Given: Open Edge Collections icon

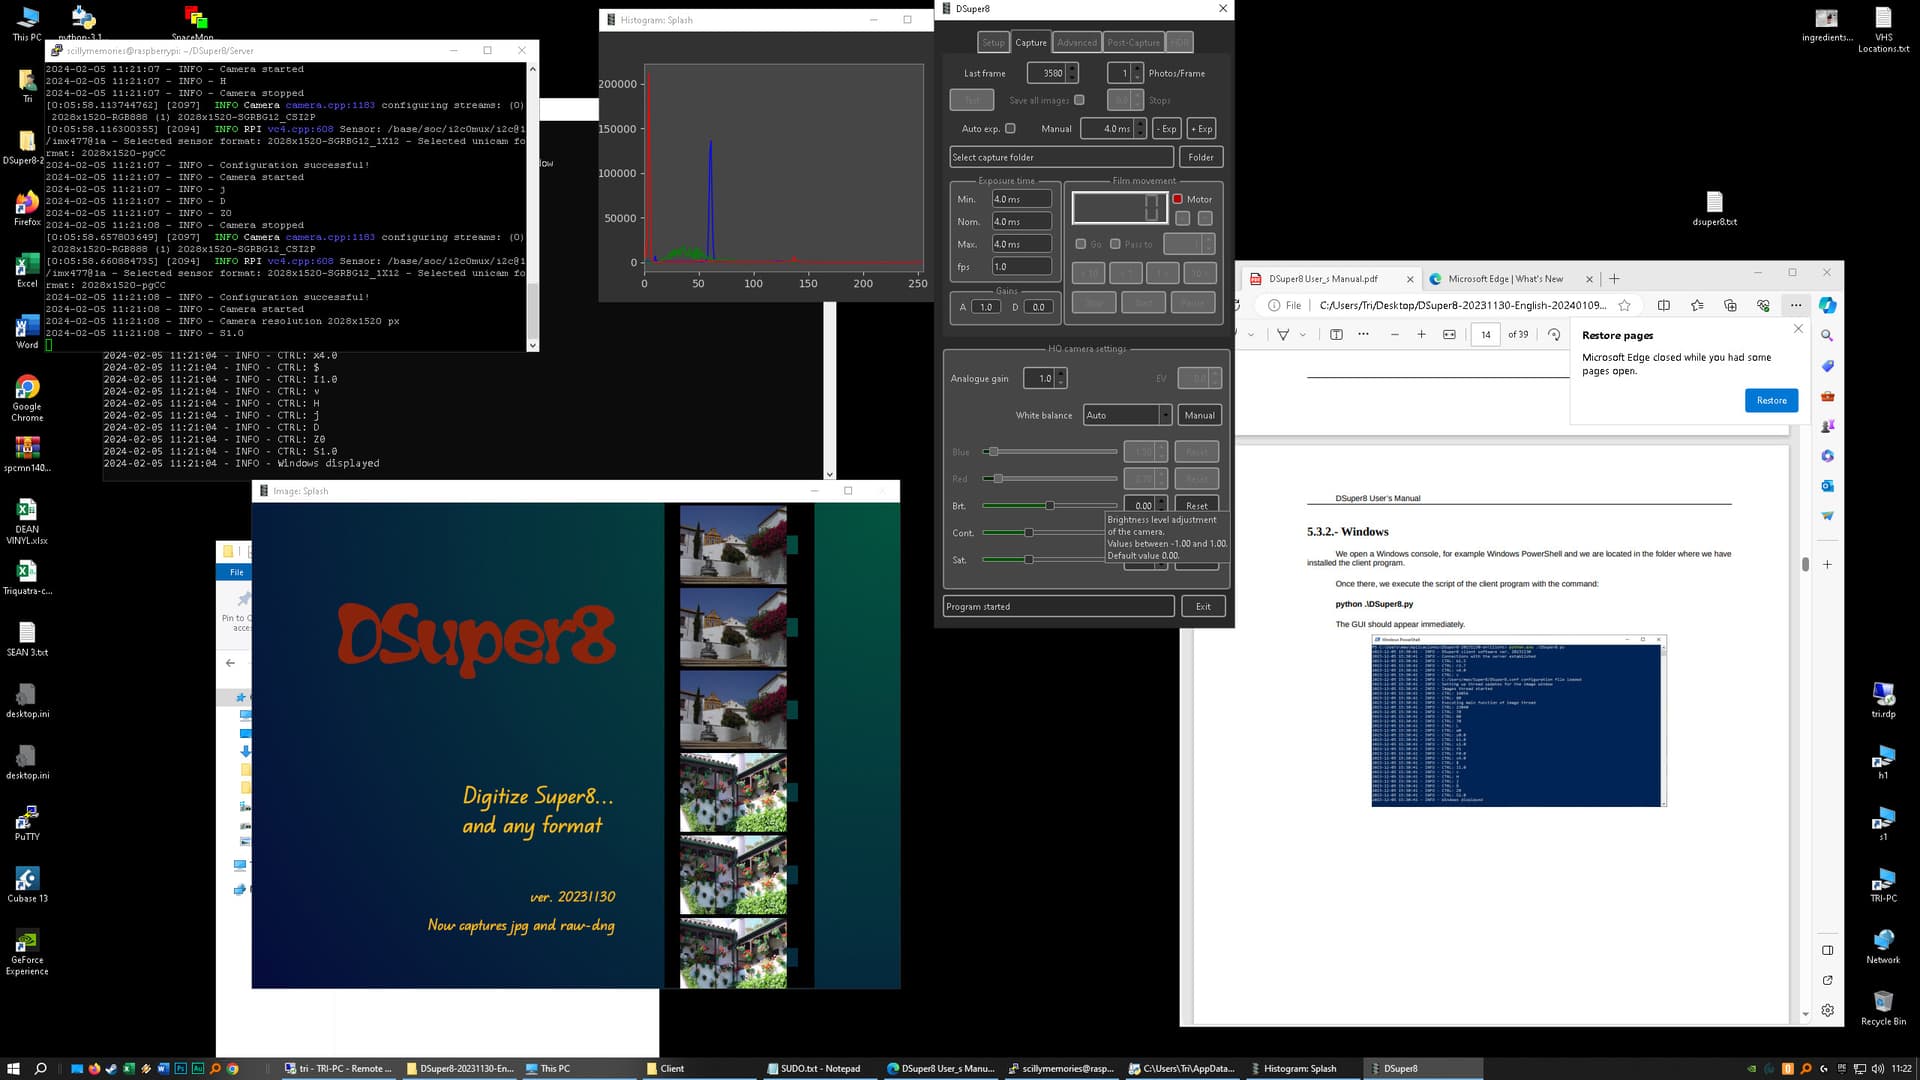Looking at the screenshot, I should point(1730,306).
